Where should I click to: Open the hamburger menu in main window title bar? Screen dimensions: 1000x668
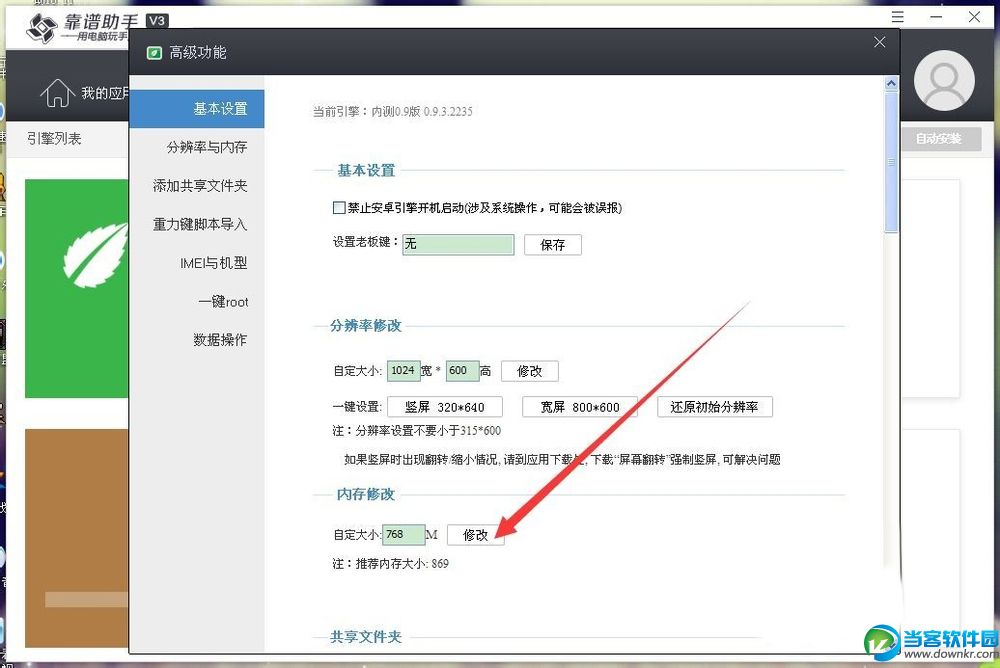pos(897,17)
